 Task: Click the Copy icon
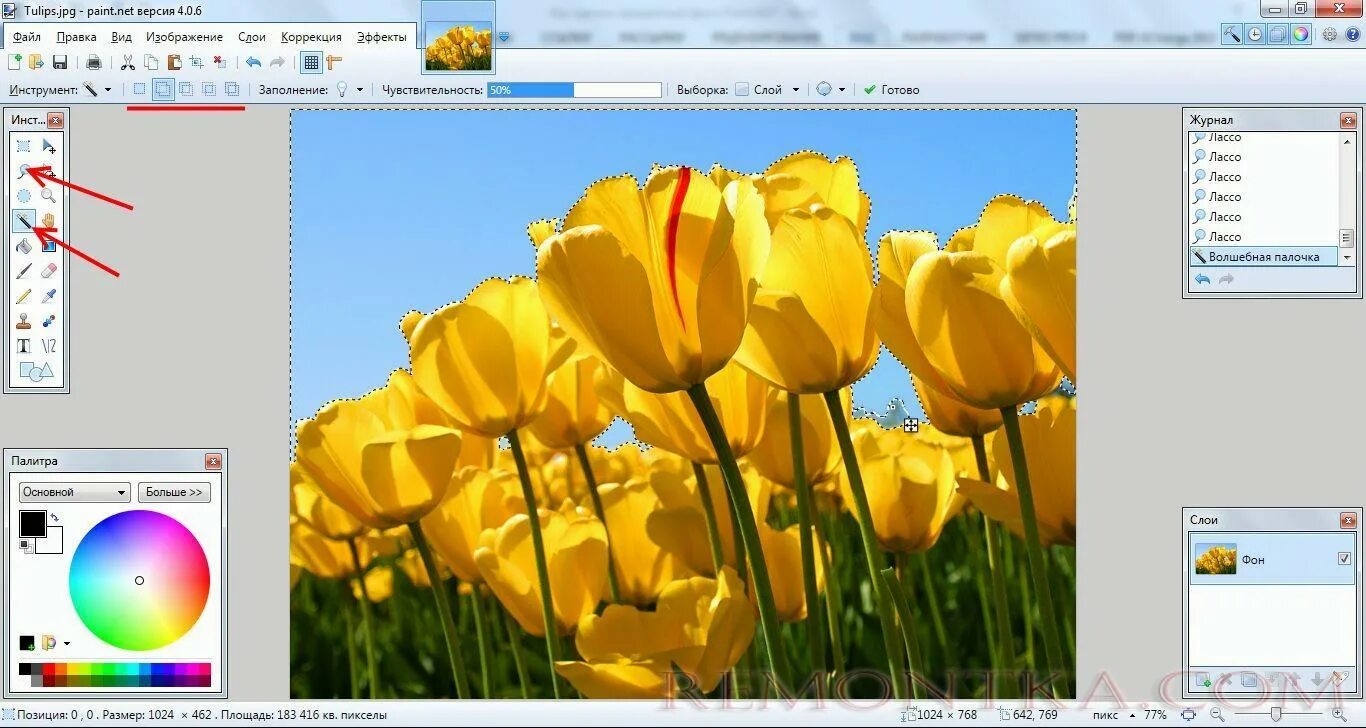coord(151,62)
